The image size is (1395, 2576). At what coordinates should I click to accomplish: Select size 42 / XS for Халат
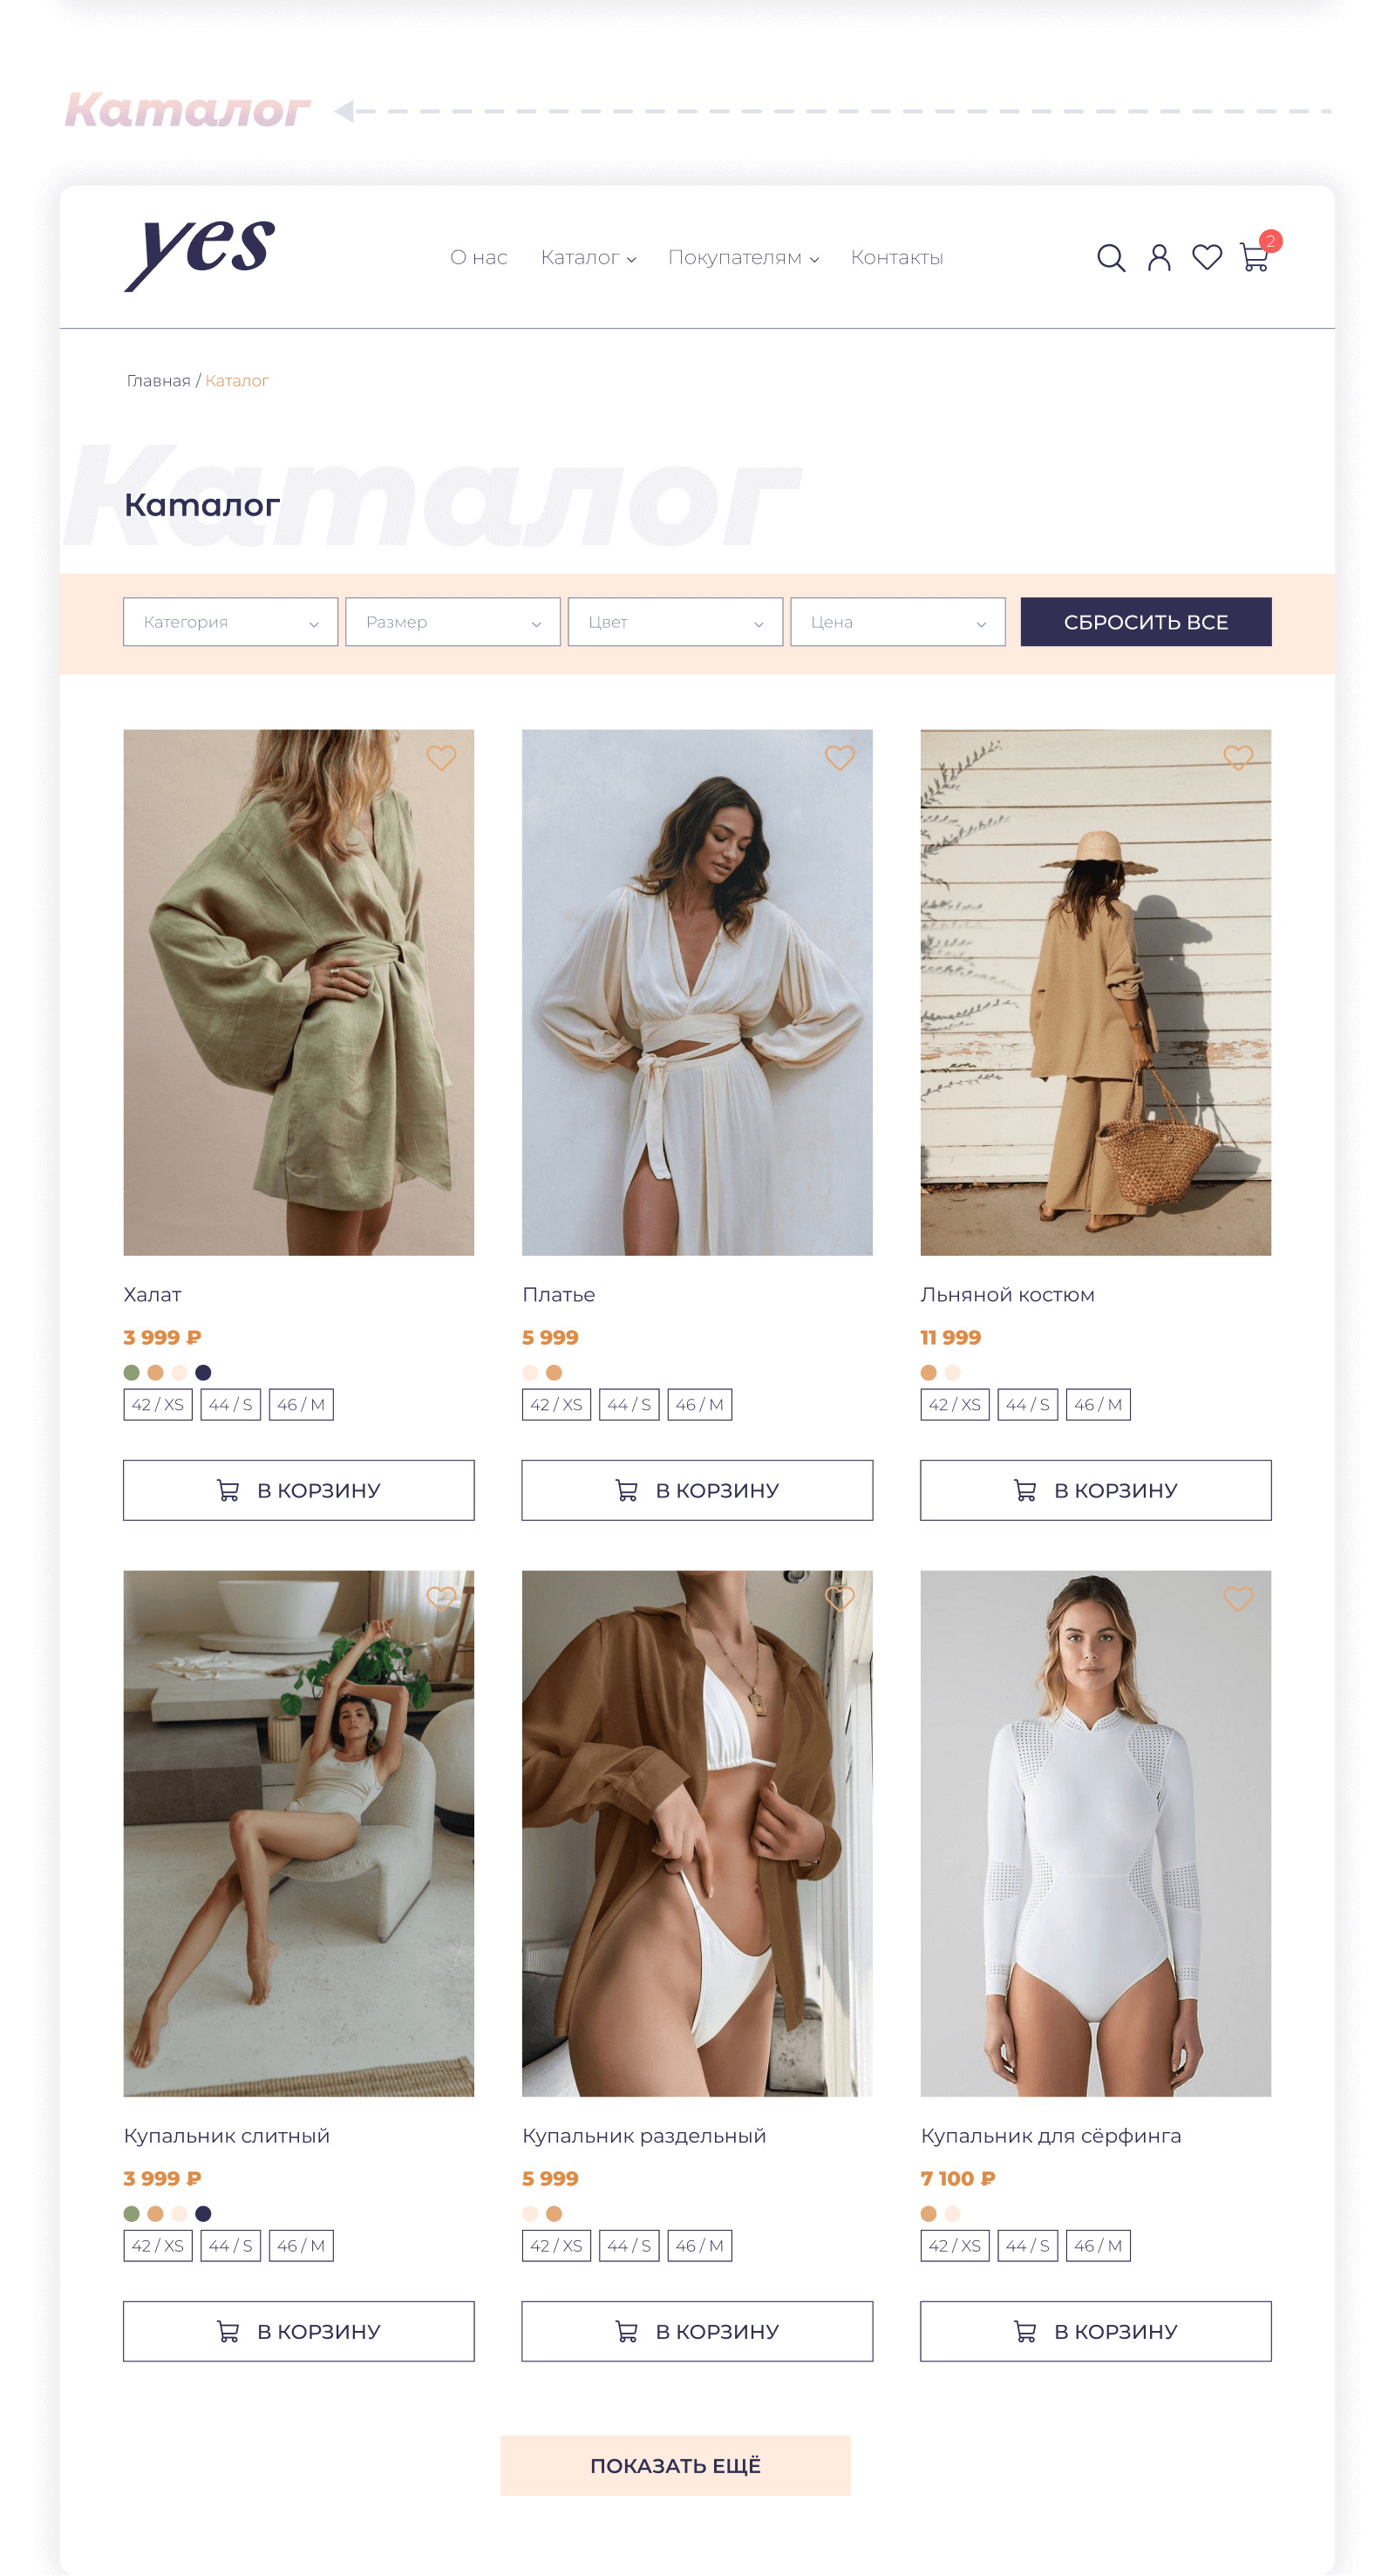pos(158,1405)
